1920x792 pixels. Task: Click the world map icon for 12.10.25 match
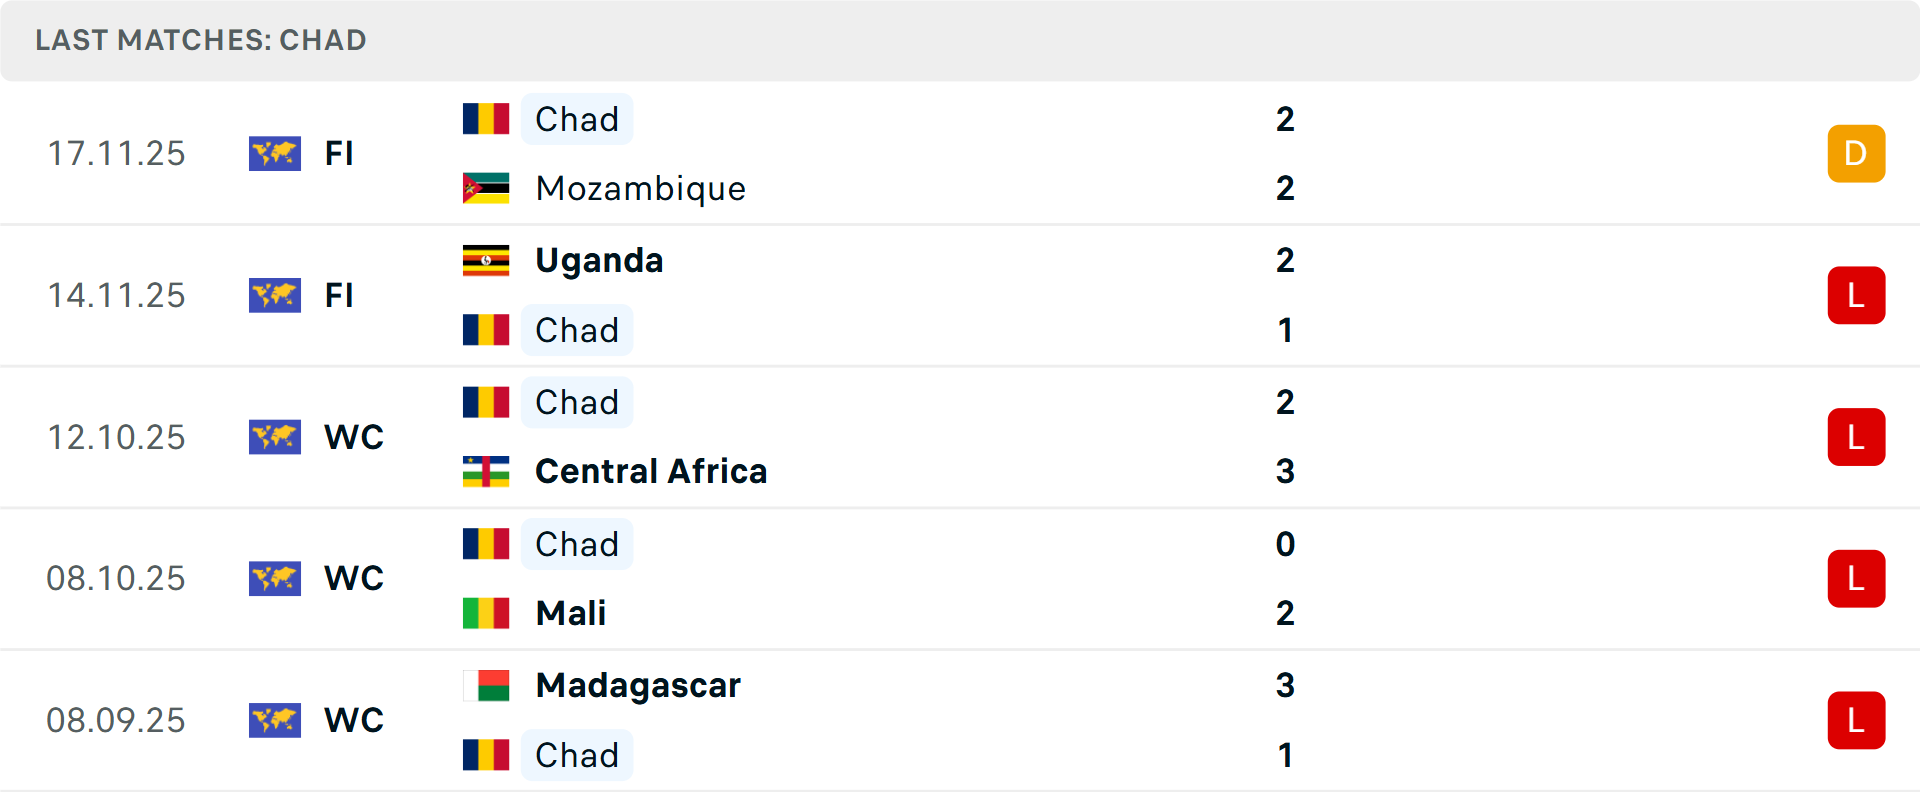(x=275, y=437)
